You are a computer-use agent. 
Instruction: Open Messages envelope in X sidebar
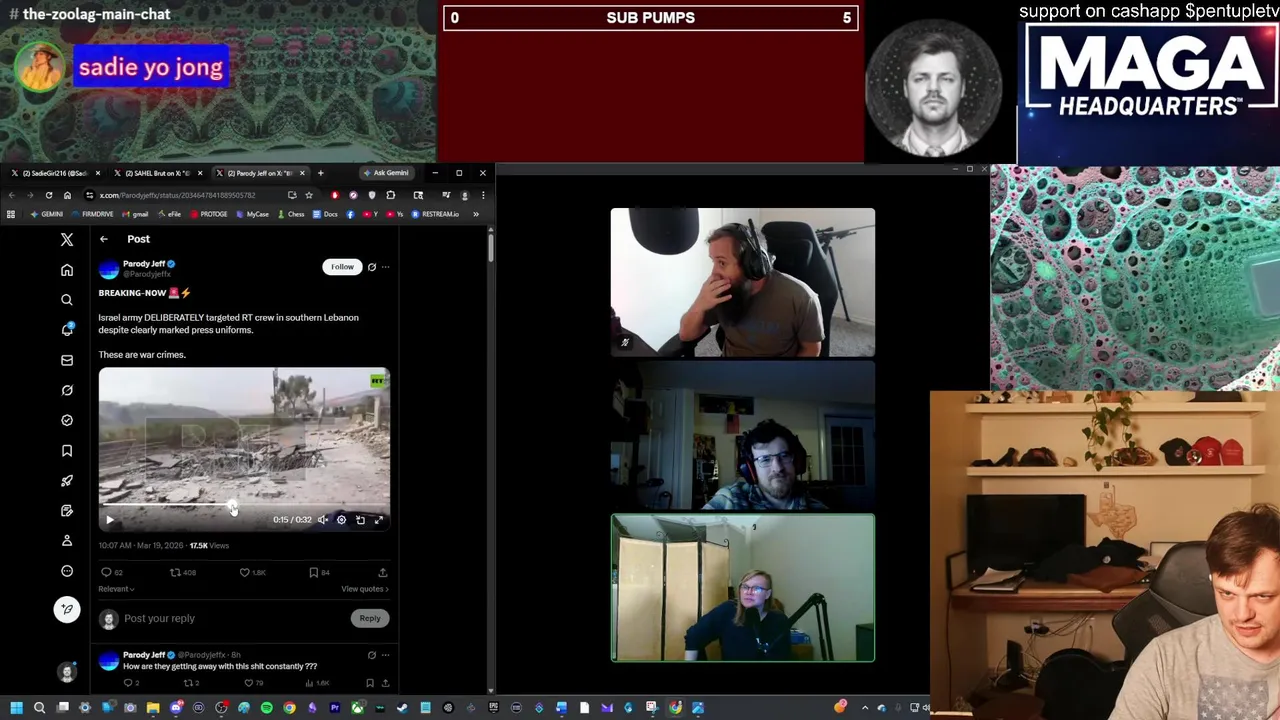click(67, 360)
